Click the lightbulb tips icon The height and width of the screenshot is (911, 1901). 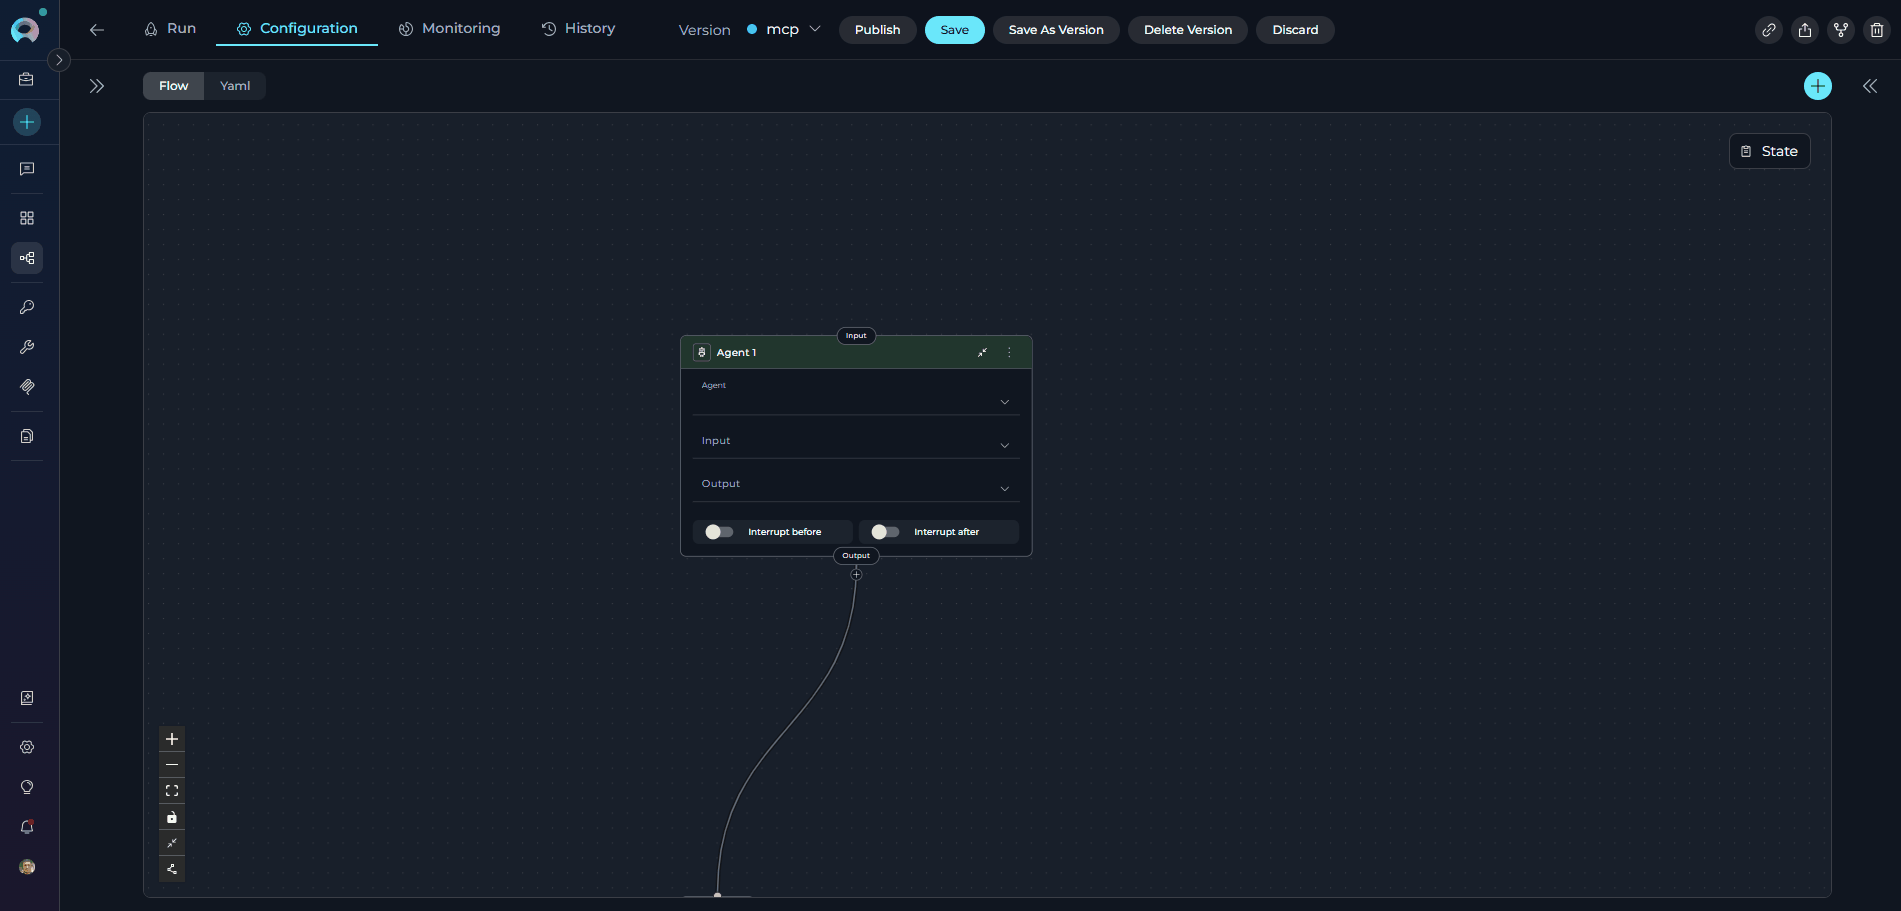click(27, 787)
